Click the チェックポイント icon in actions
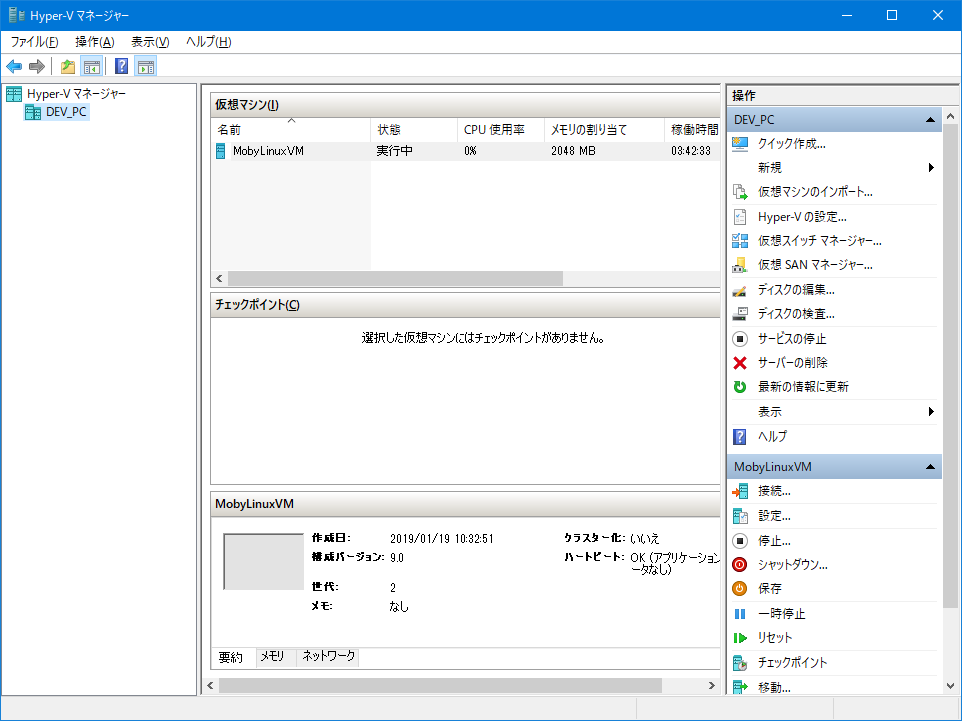 (740, 663)
